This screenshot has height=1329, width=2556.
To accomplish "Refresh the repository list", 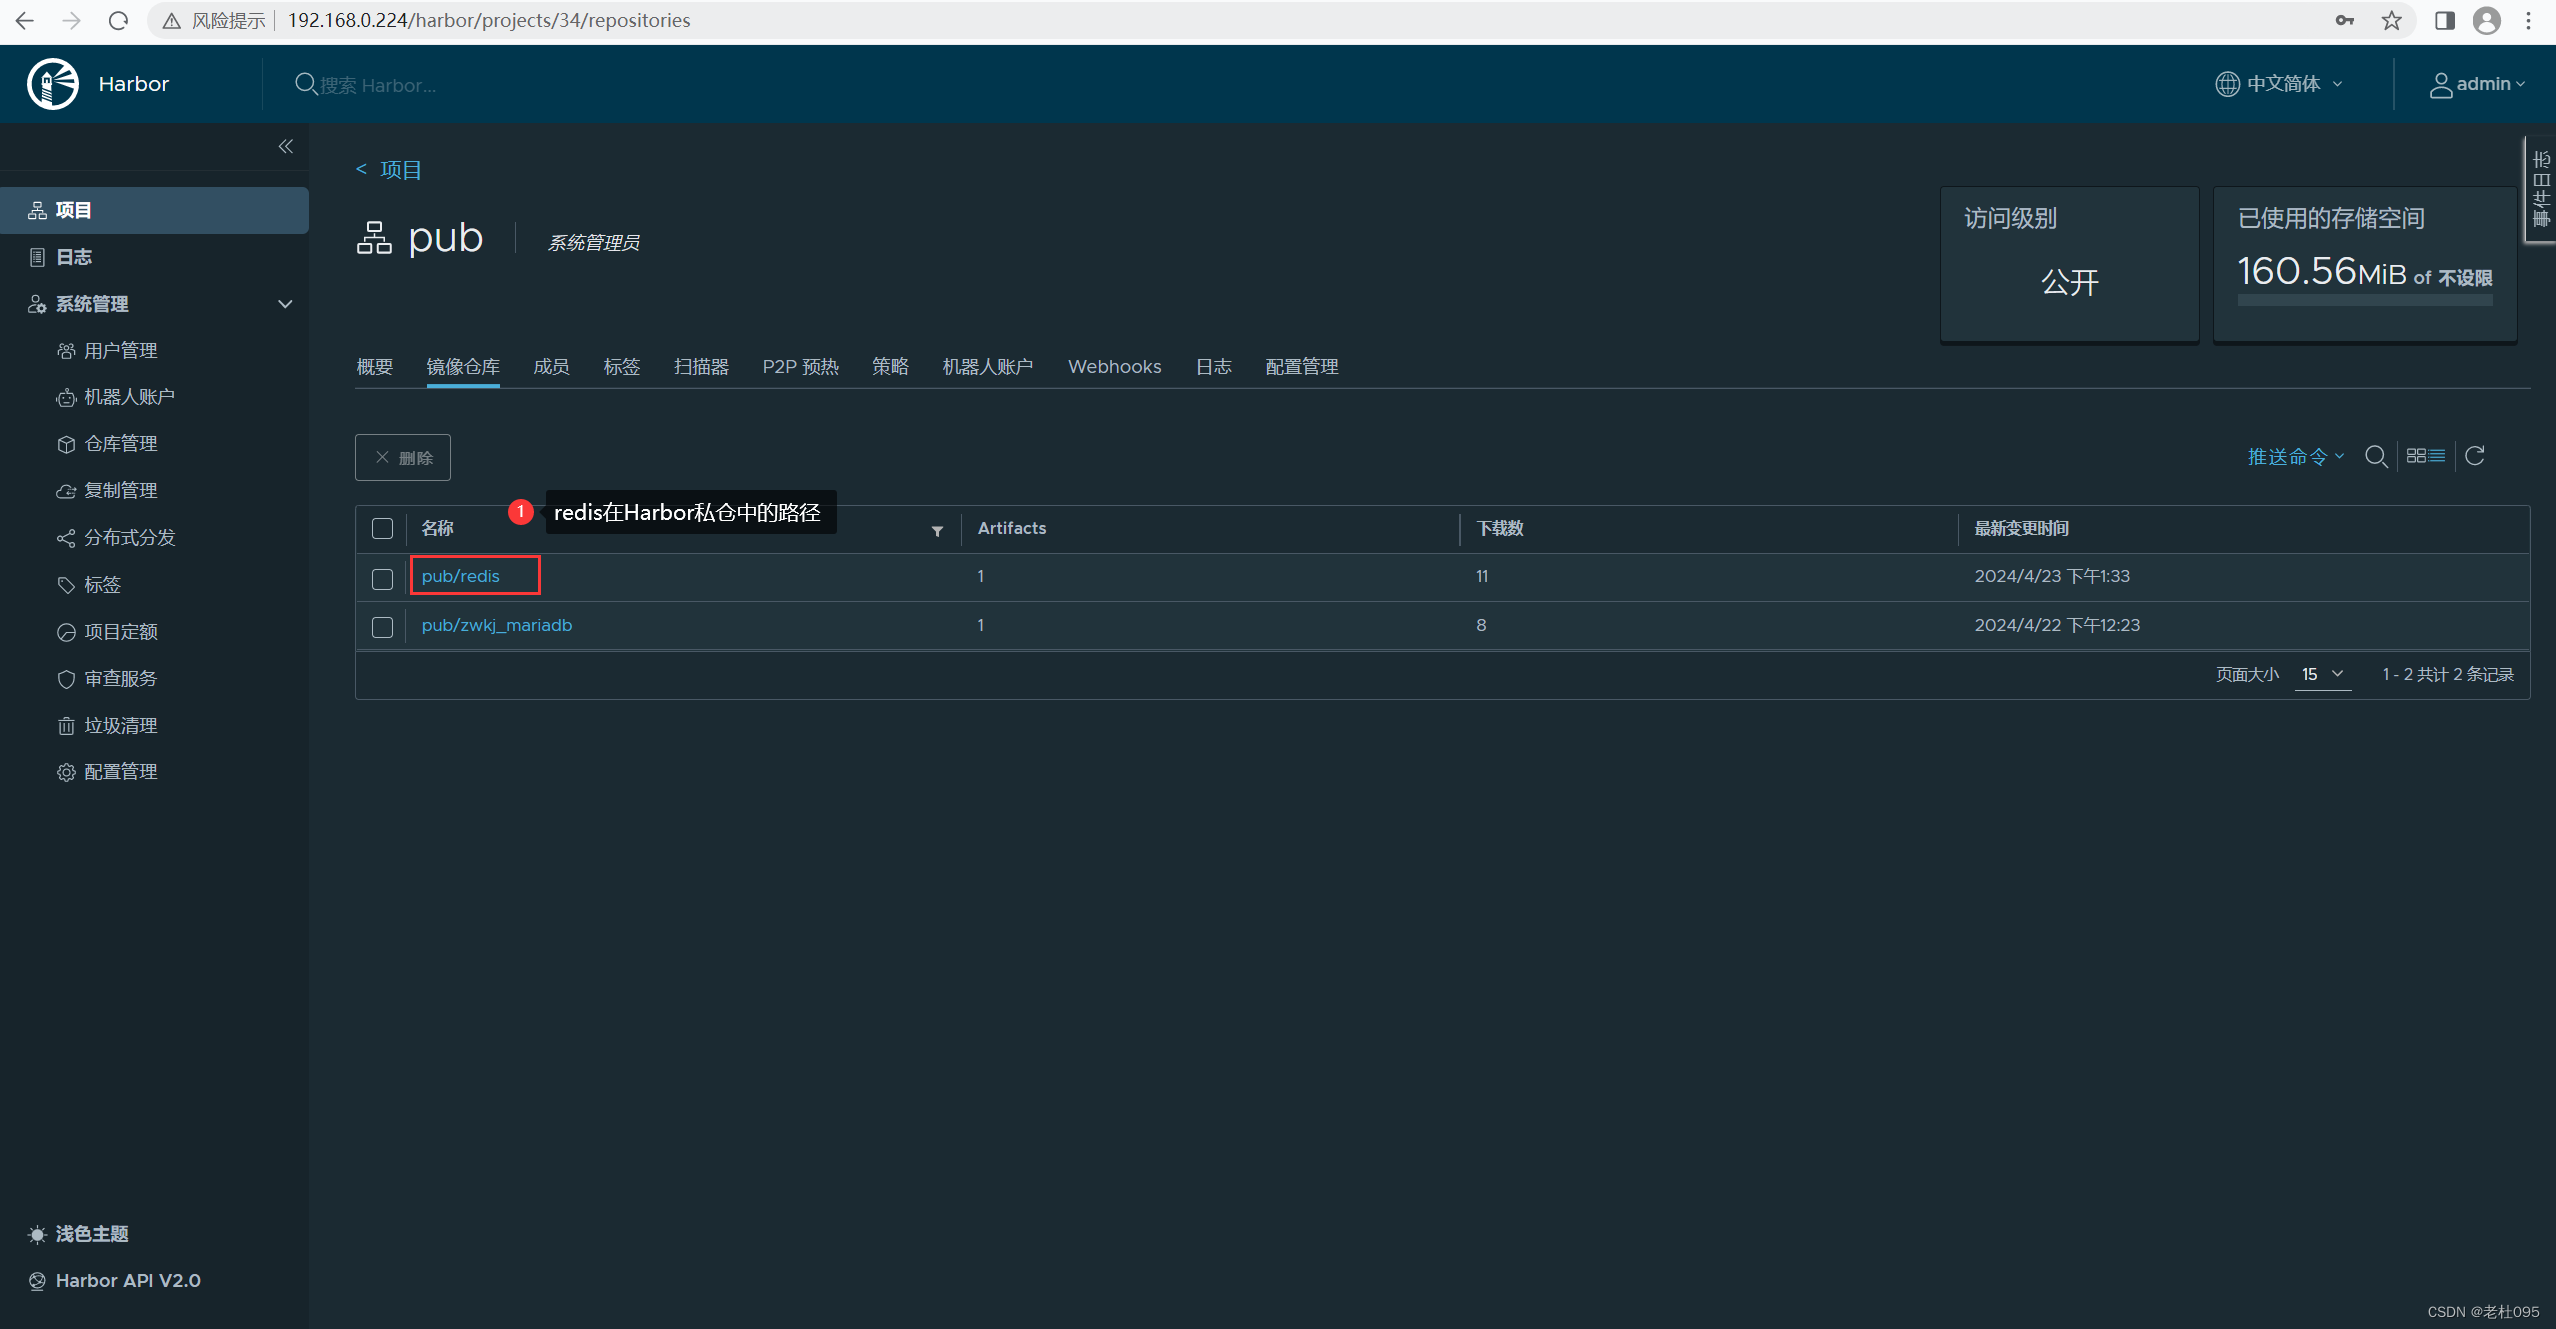I will tap(2475, 456).
